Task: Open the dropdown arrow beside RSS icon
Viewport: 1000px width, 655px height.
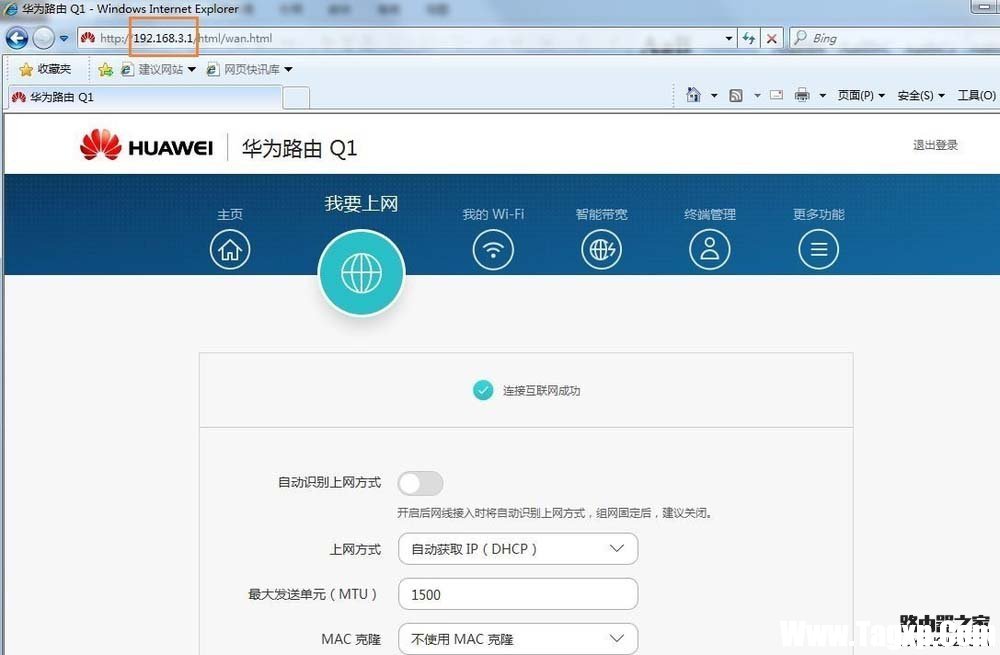Action: (x=757, y=96)
